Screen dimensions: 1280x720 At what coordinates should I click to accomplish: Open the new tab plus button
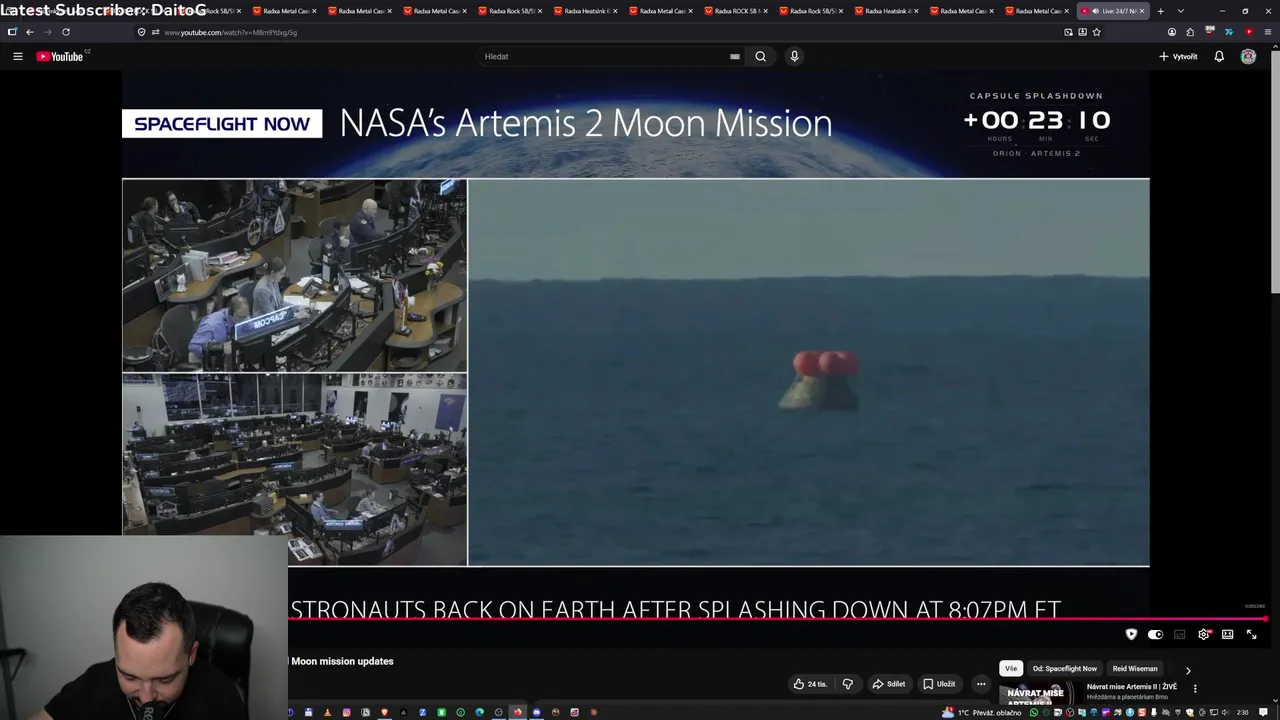[x=1160, y=11]
